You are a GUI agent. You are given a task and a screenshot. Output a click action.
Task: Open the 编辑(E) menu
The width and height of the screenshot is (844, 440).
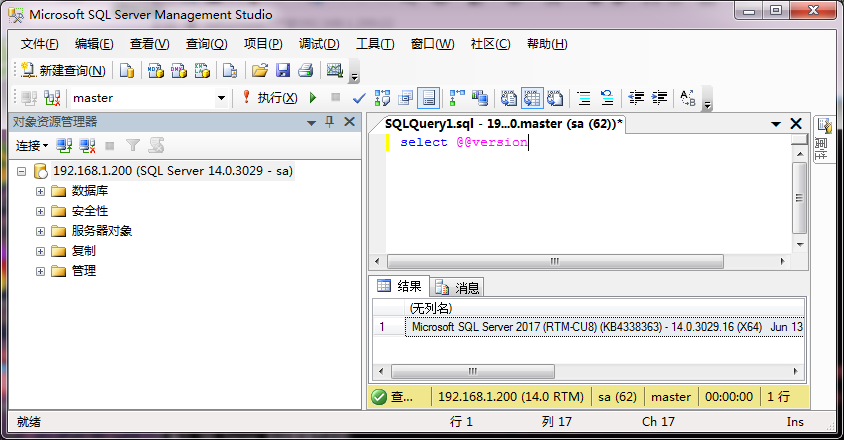point(94,44)
